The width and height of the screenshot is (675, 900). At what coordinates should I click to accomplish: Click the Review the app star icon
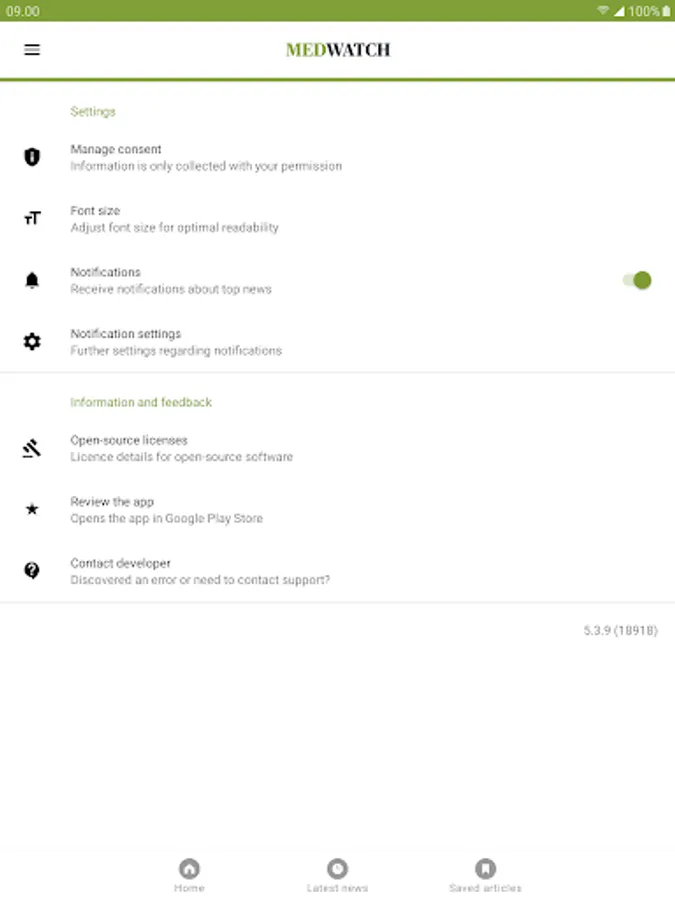(32, 509)
